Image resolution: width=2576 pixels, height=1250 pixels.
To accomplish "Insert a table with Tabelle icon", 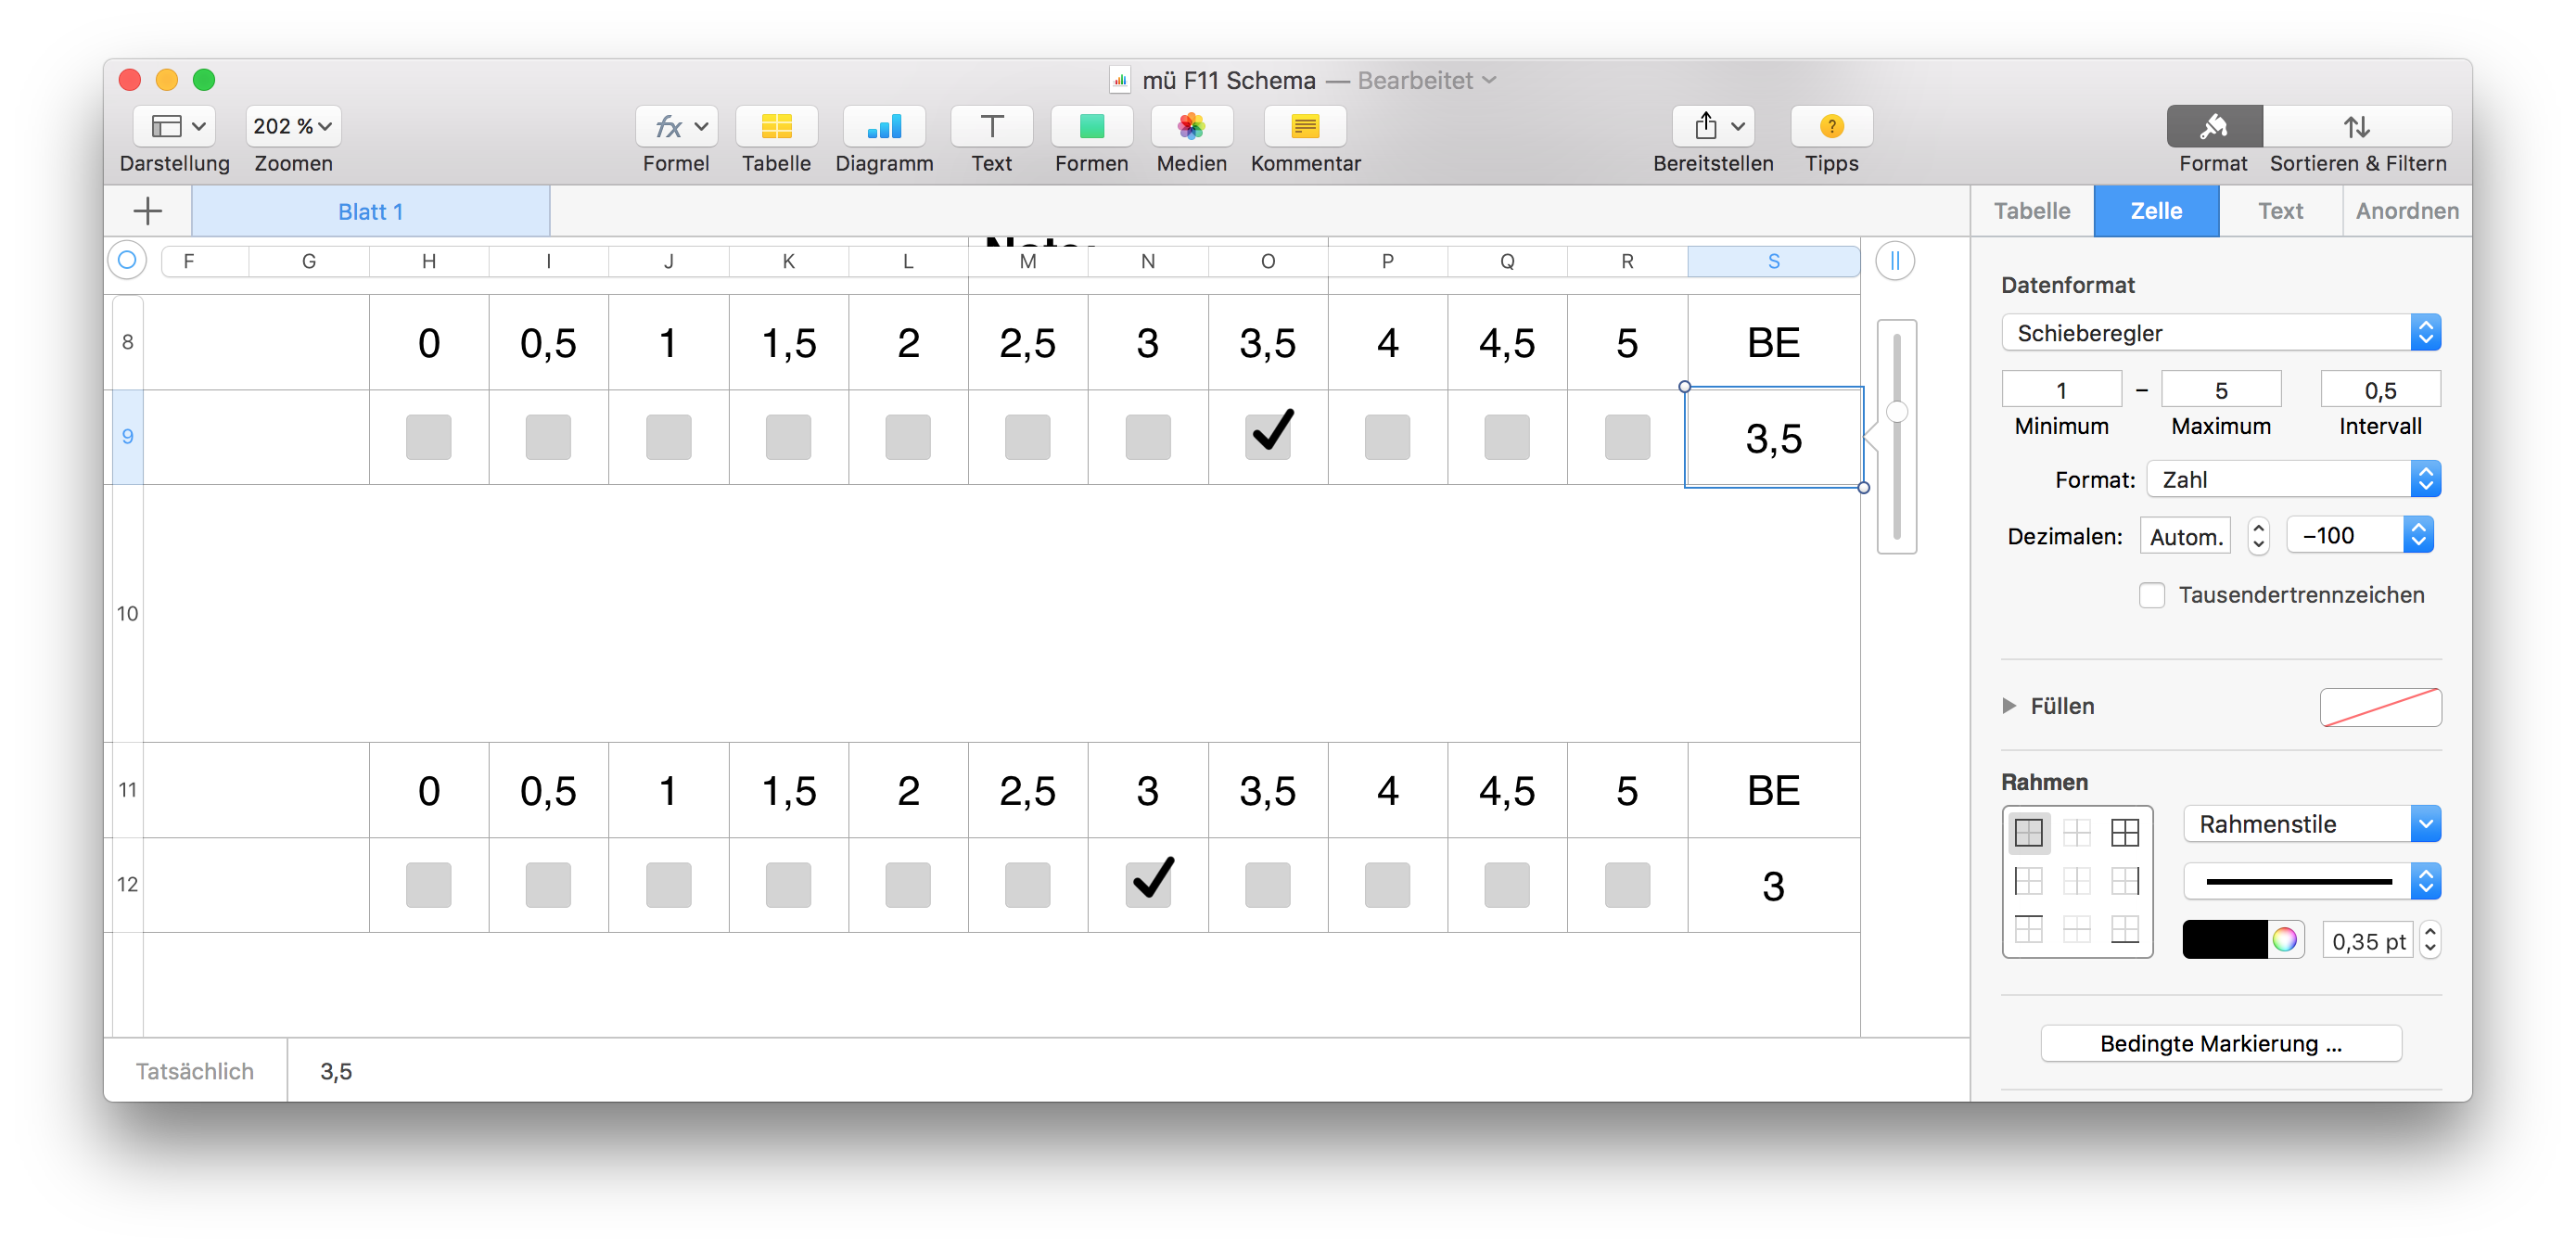I will click(x=776, y=126).
